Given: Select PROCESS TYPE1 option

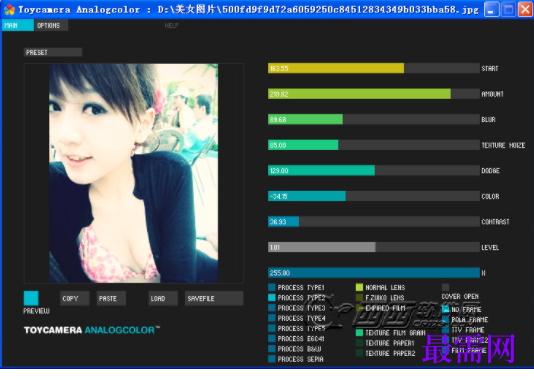Looking at the screenshot, I should (296, 287).
